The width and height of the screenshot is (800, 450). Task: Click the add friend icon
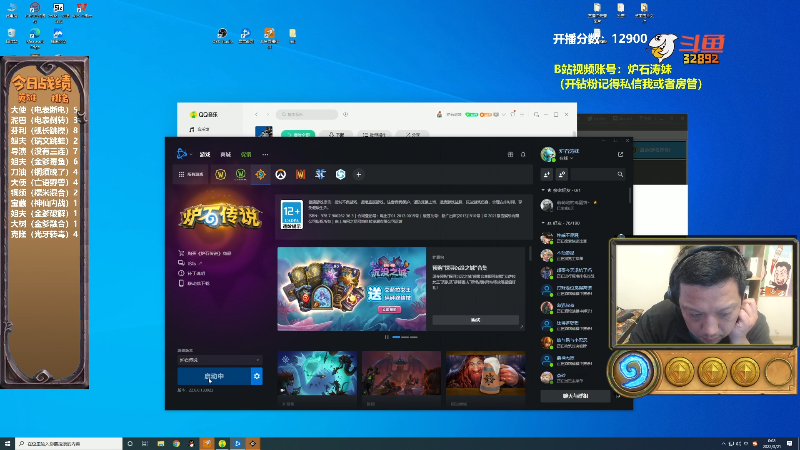(547, 174)
